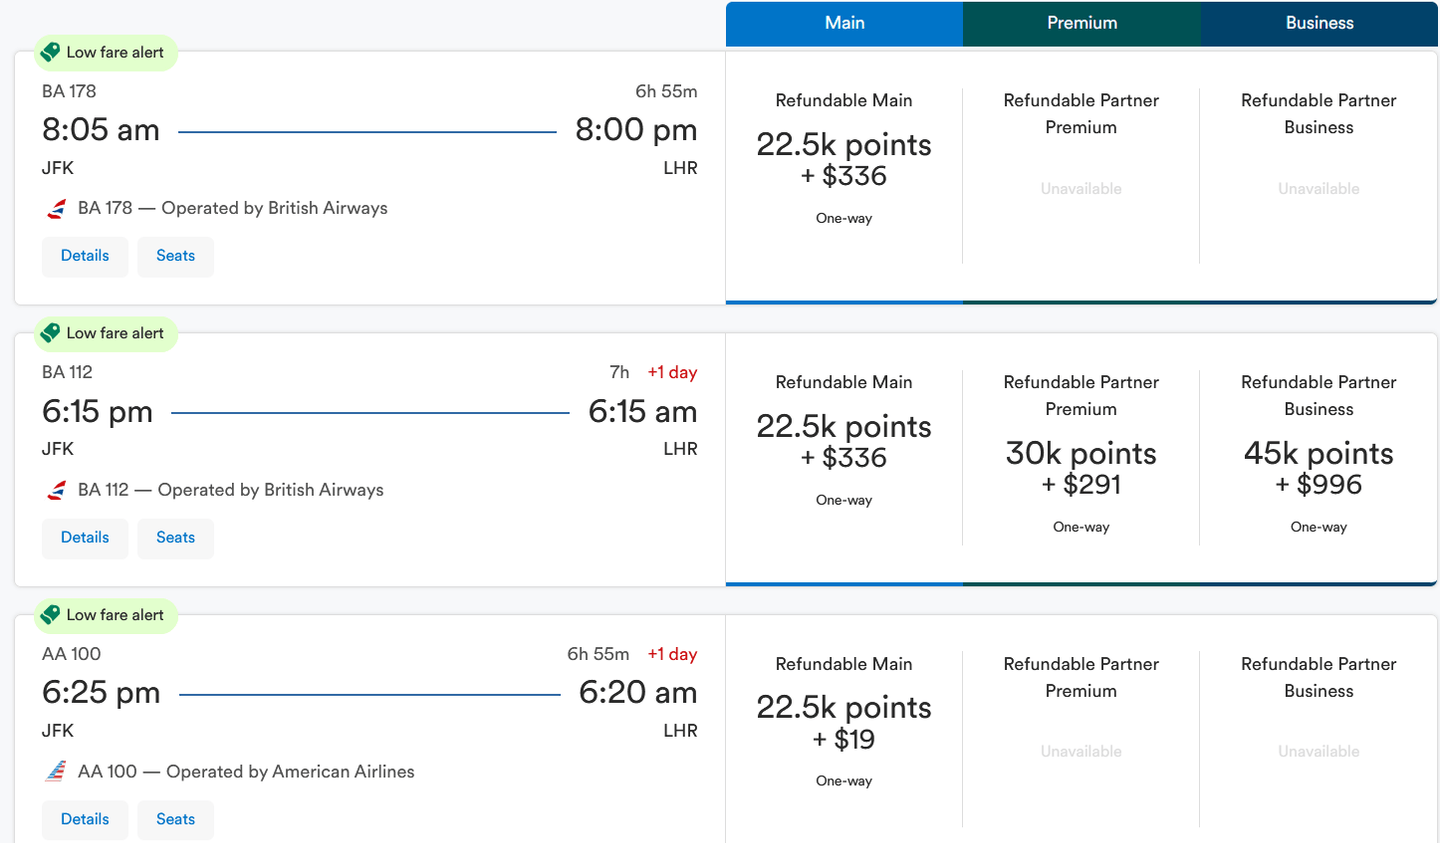Open Details for flight BA 178

(85, 256)
